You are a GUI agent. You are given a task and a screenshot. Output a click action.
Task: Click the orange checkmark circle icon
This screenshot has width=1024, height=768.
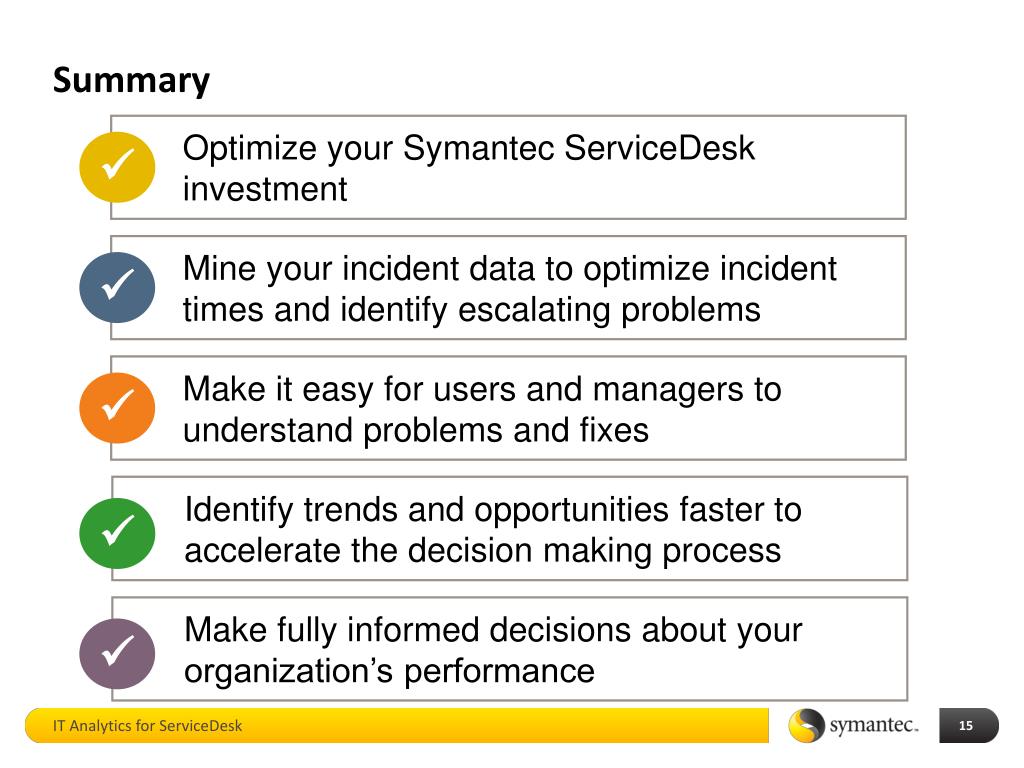tap(117, 408)
